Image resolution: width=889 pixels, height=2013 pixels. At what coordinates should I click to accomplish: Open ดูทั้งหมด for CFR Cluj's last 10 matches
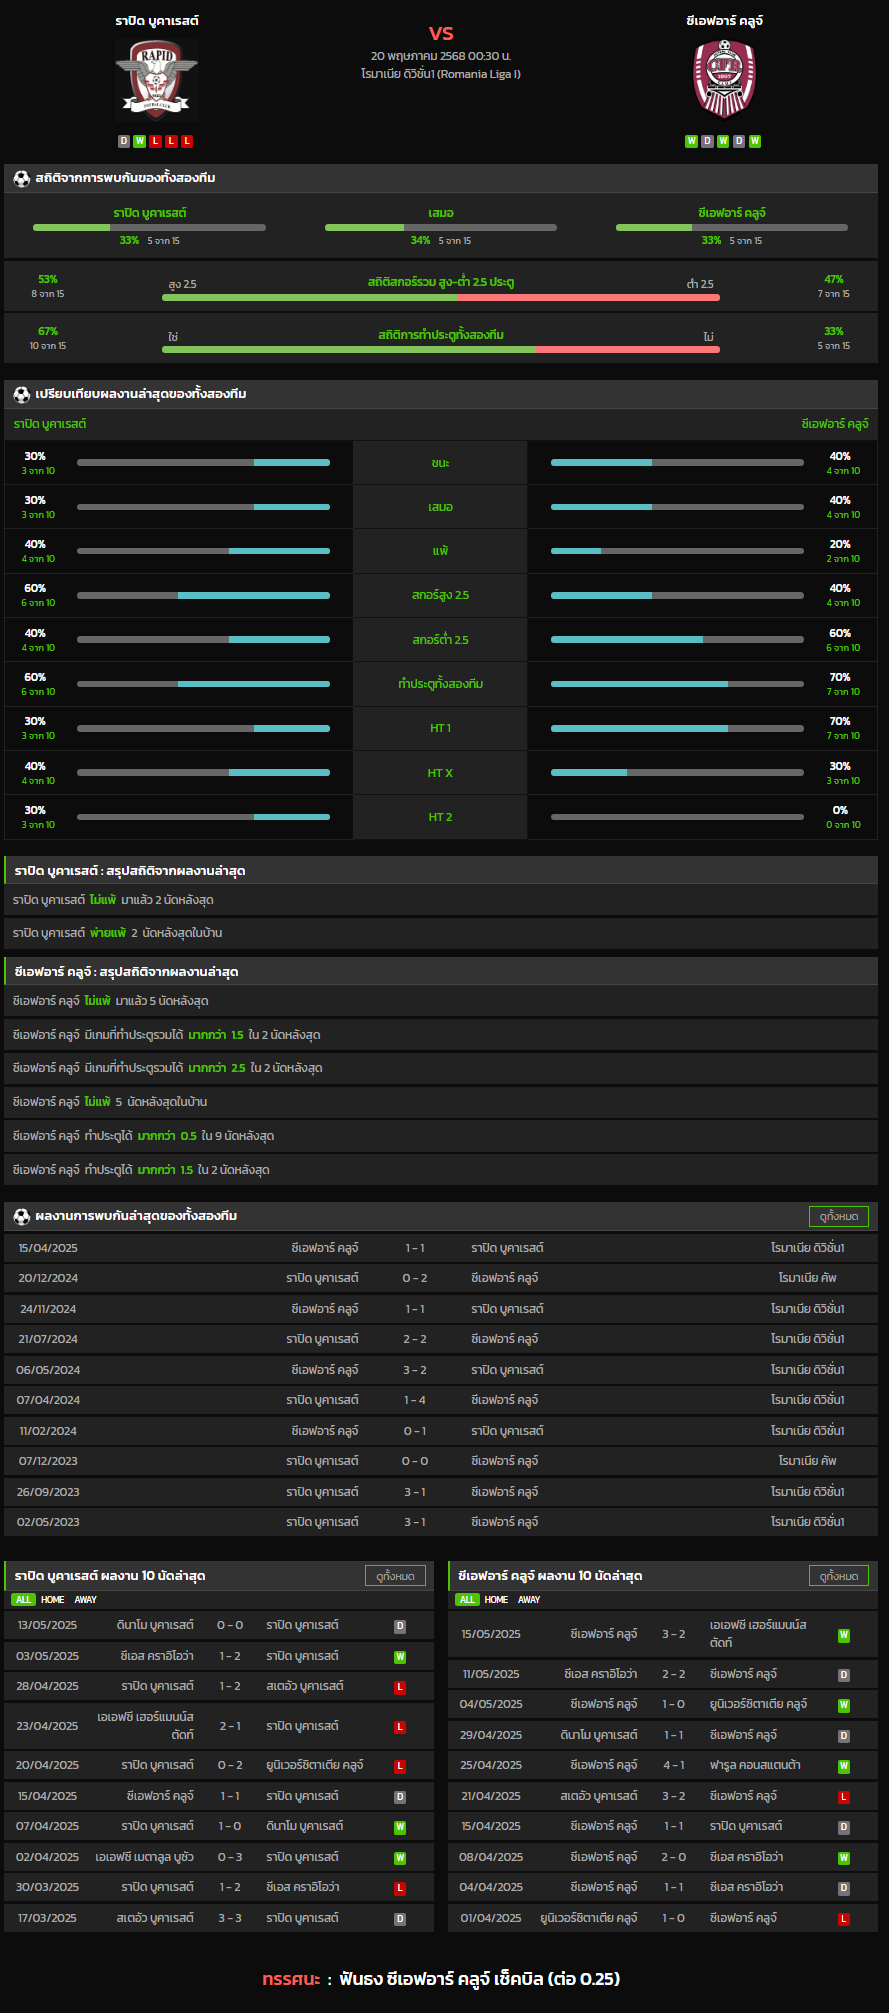[x=839, y=1576]
